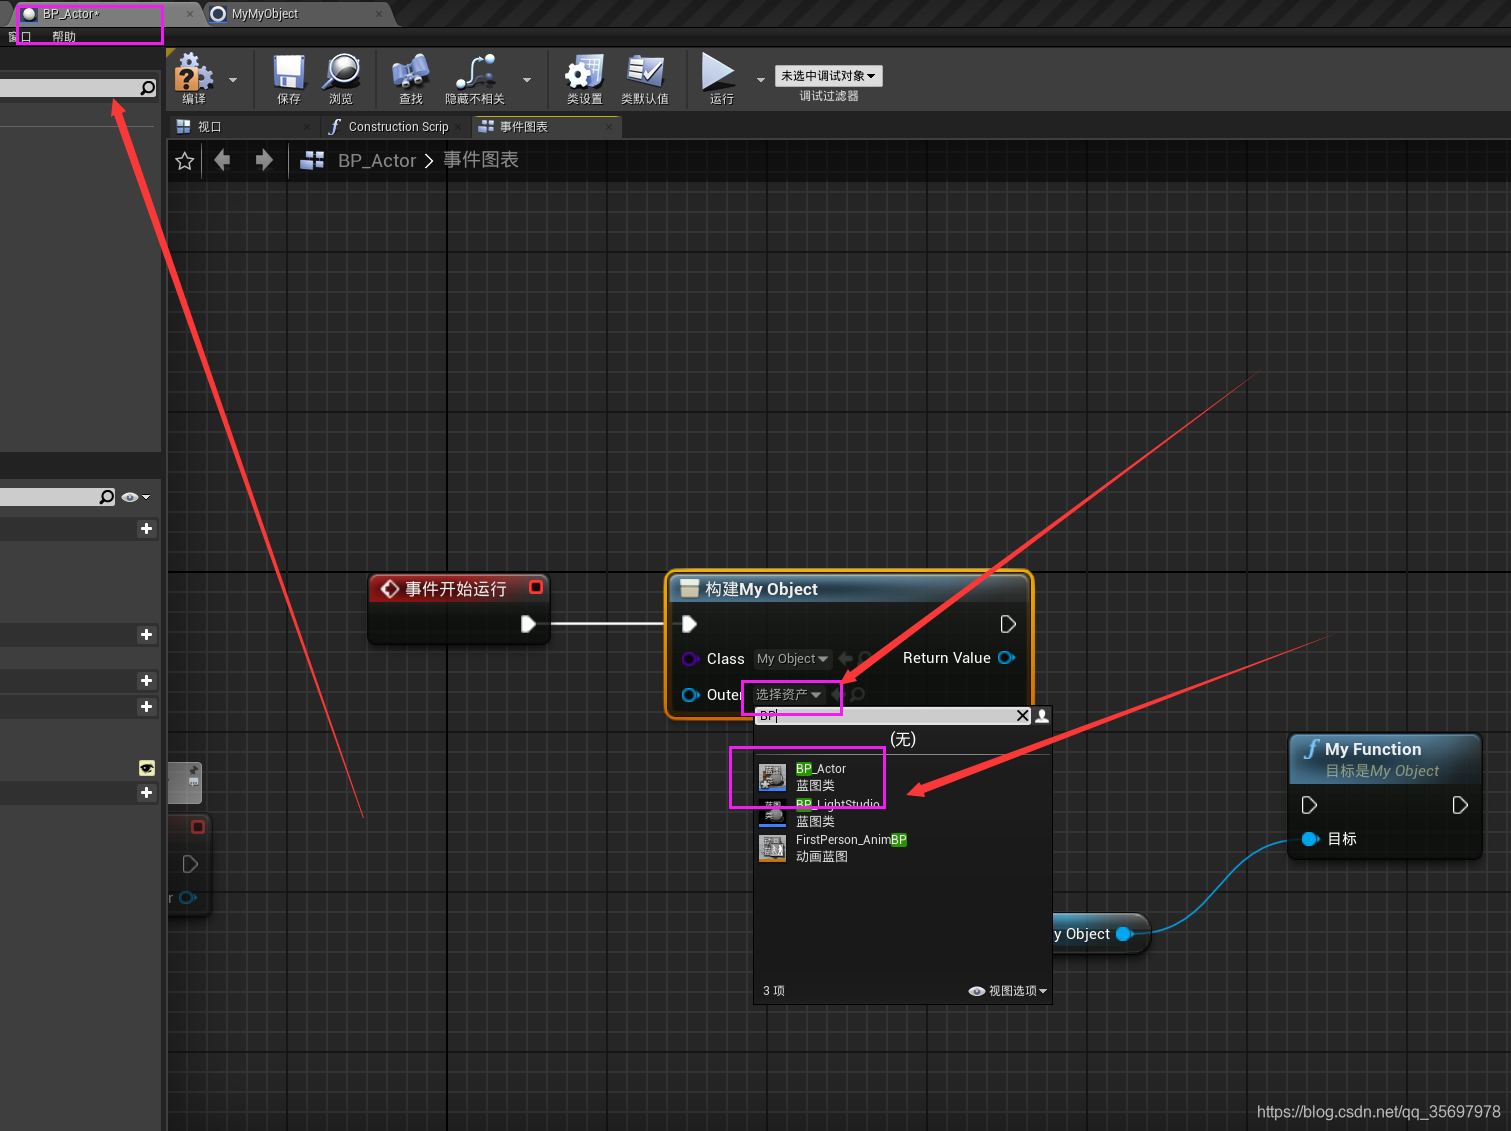The width and height of the screenshot is (1511, 1131).
Task: Click the My Object variable node output pin
Action: [x=1125, y=934]
